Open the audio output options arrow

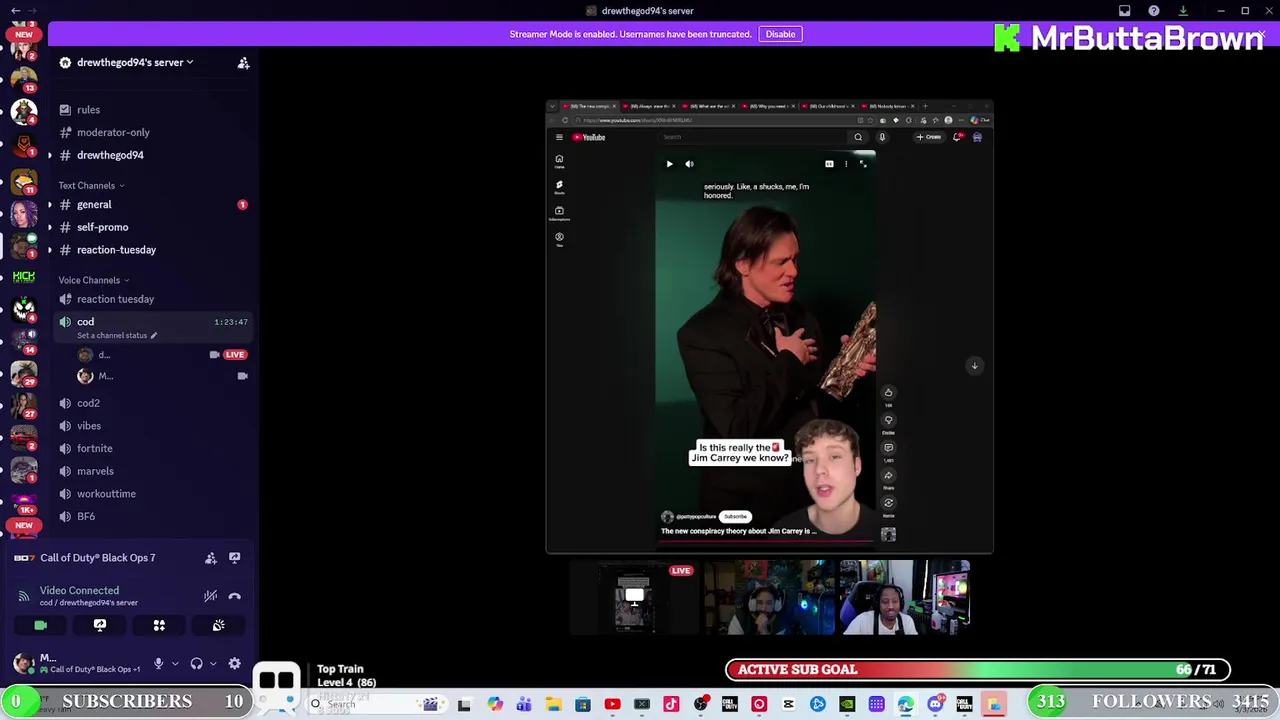point(213,663)
